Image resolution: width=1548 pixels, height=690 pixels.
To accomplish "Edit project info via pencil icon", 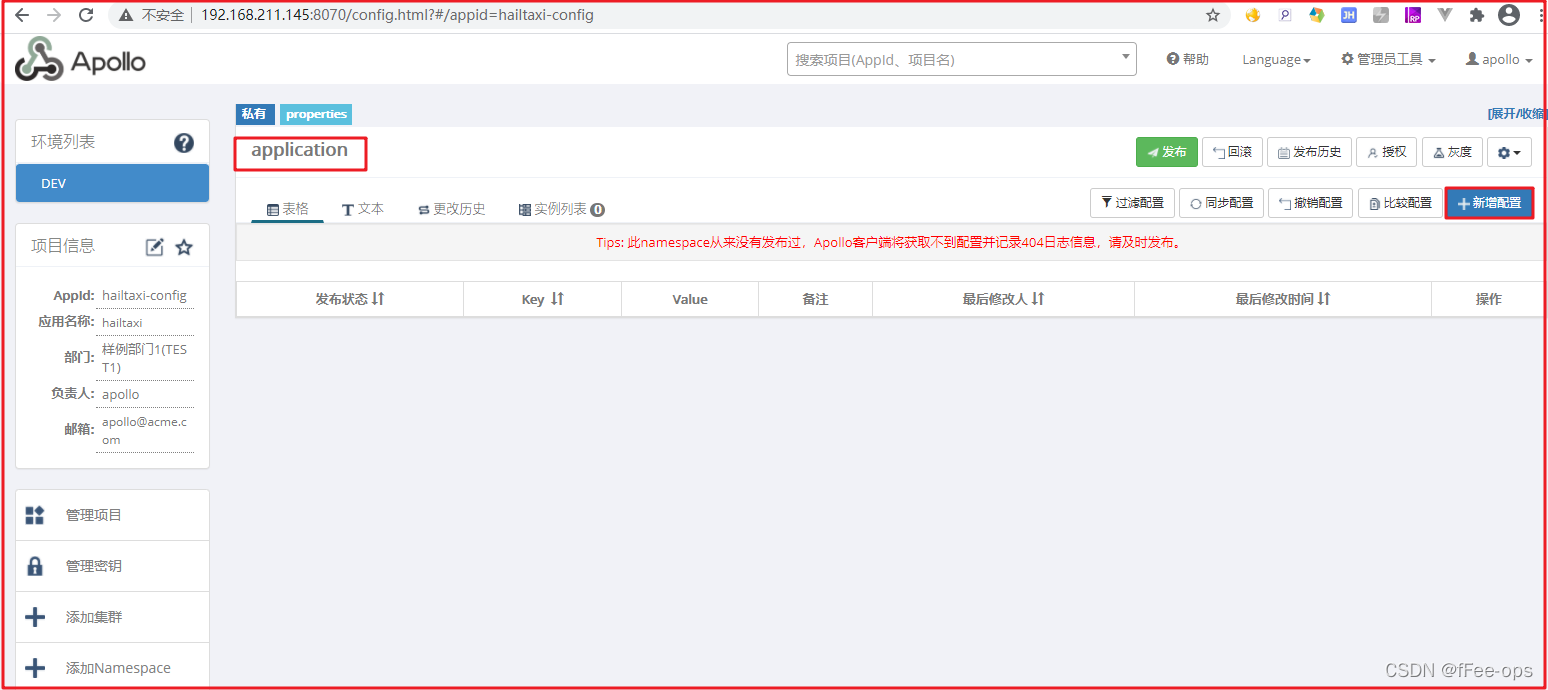I will (154, 247).
